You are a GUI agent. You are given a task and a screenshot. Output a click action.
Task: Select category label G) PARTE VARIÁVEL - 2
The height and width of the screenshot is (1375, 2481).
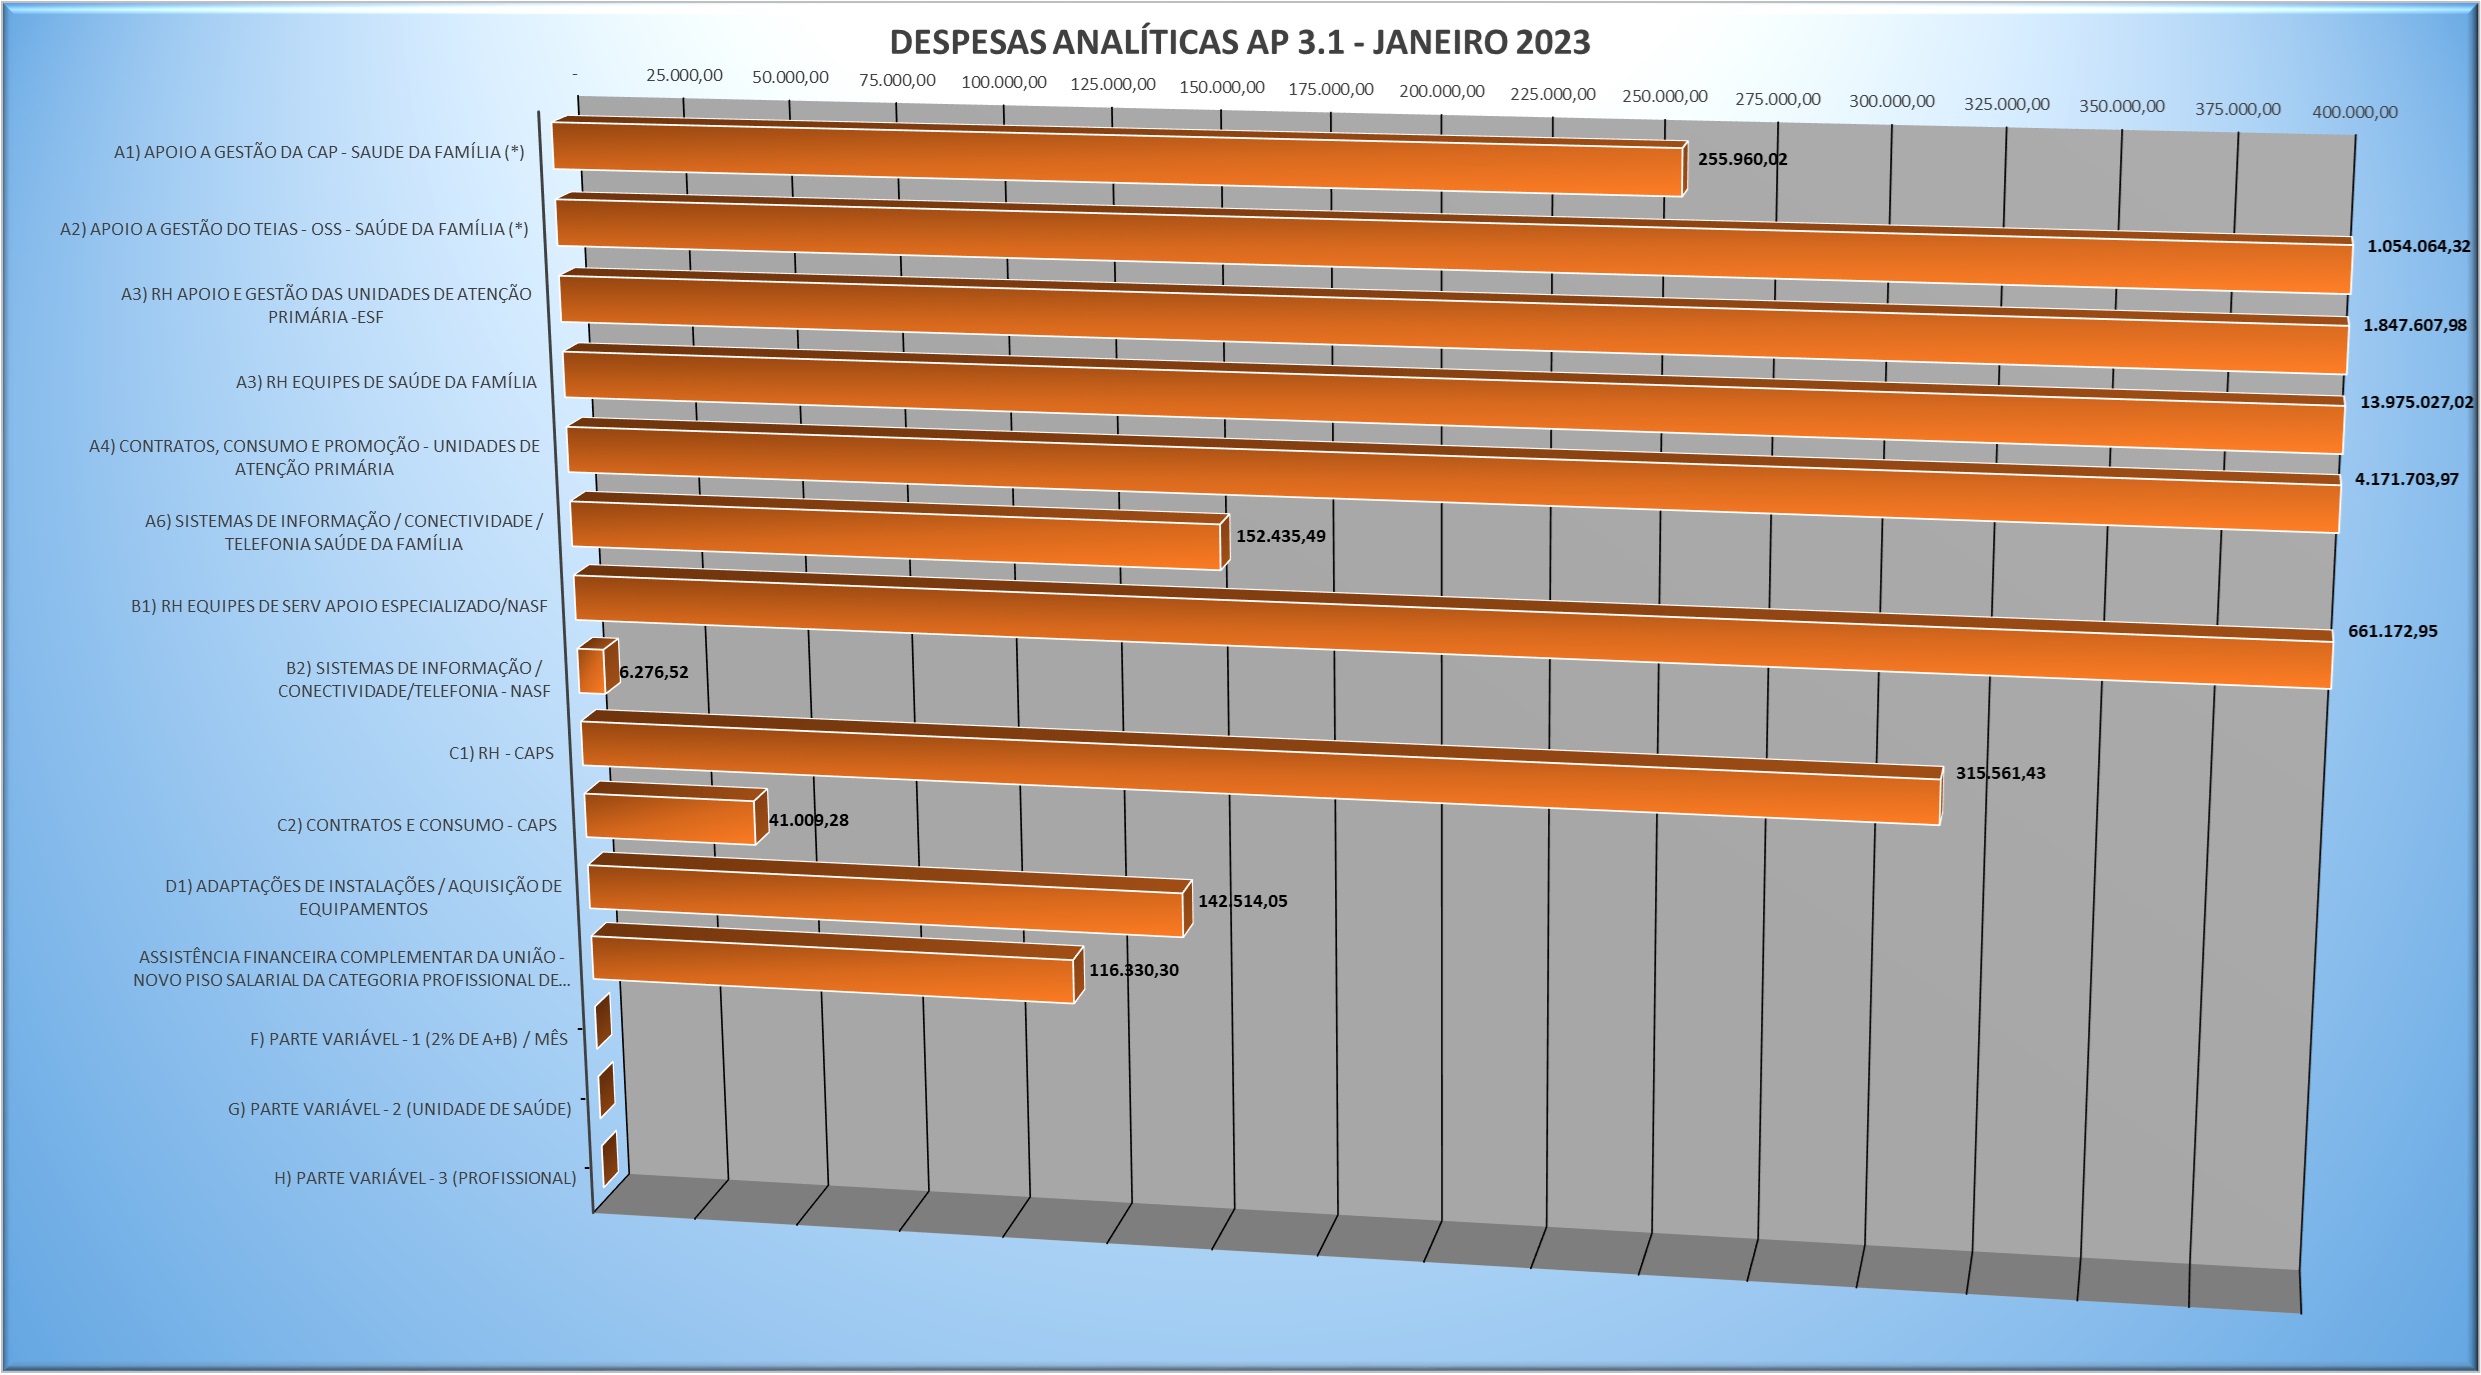coord(399,1109)
